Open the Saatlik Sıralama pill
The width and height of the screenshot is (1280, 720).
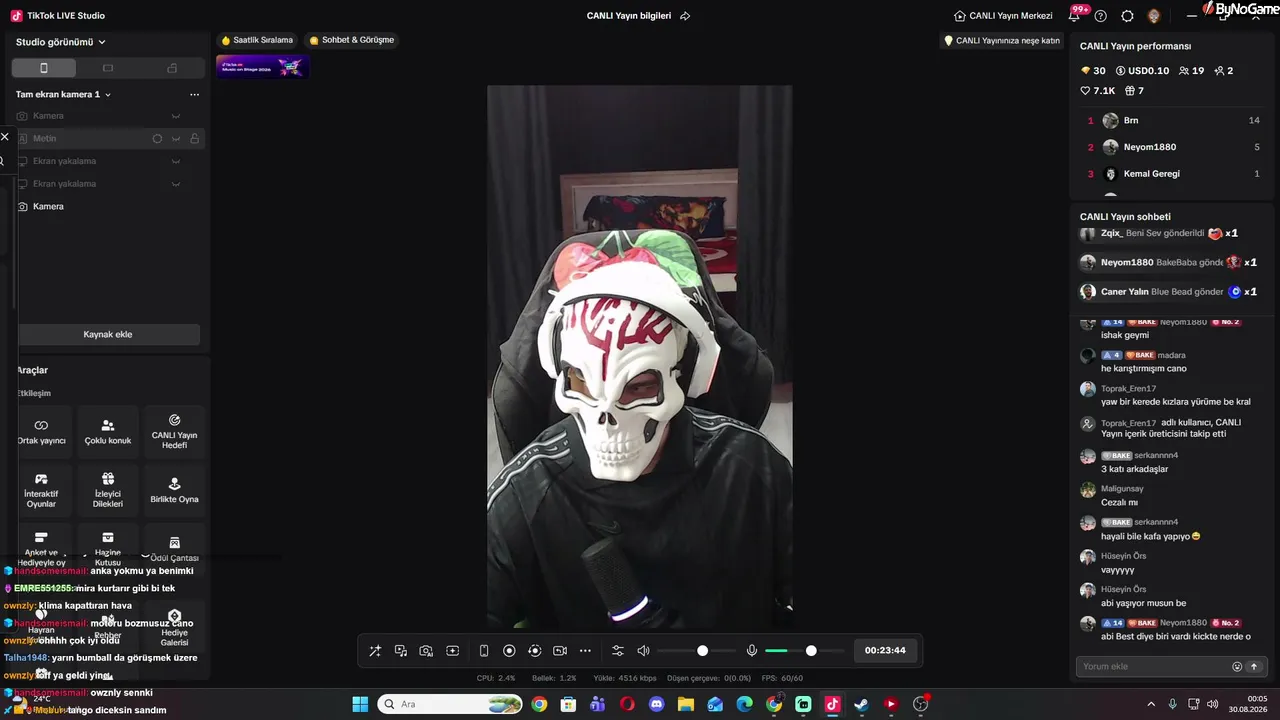[x=257, y=40]
